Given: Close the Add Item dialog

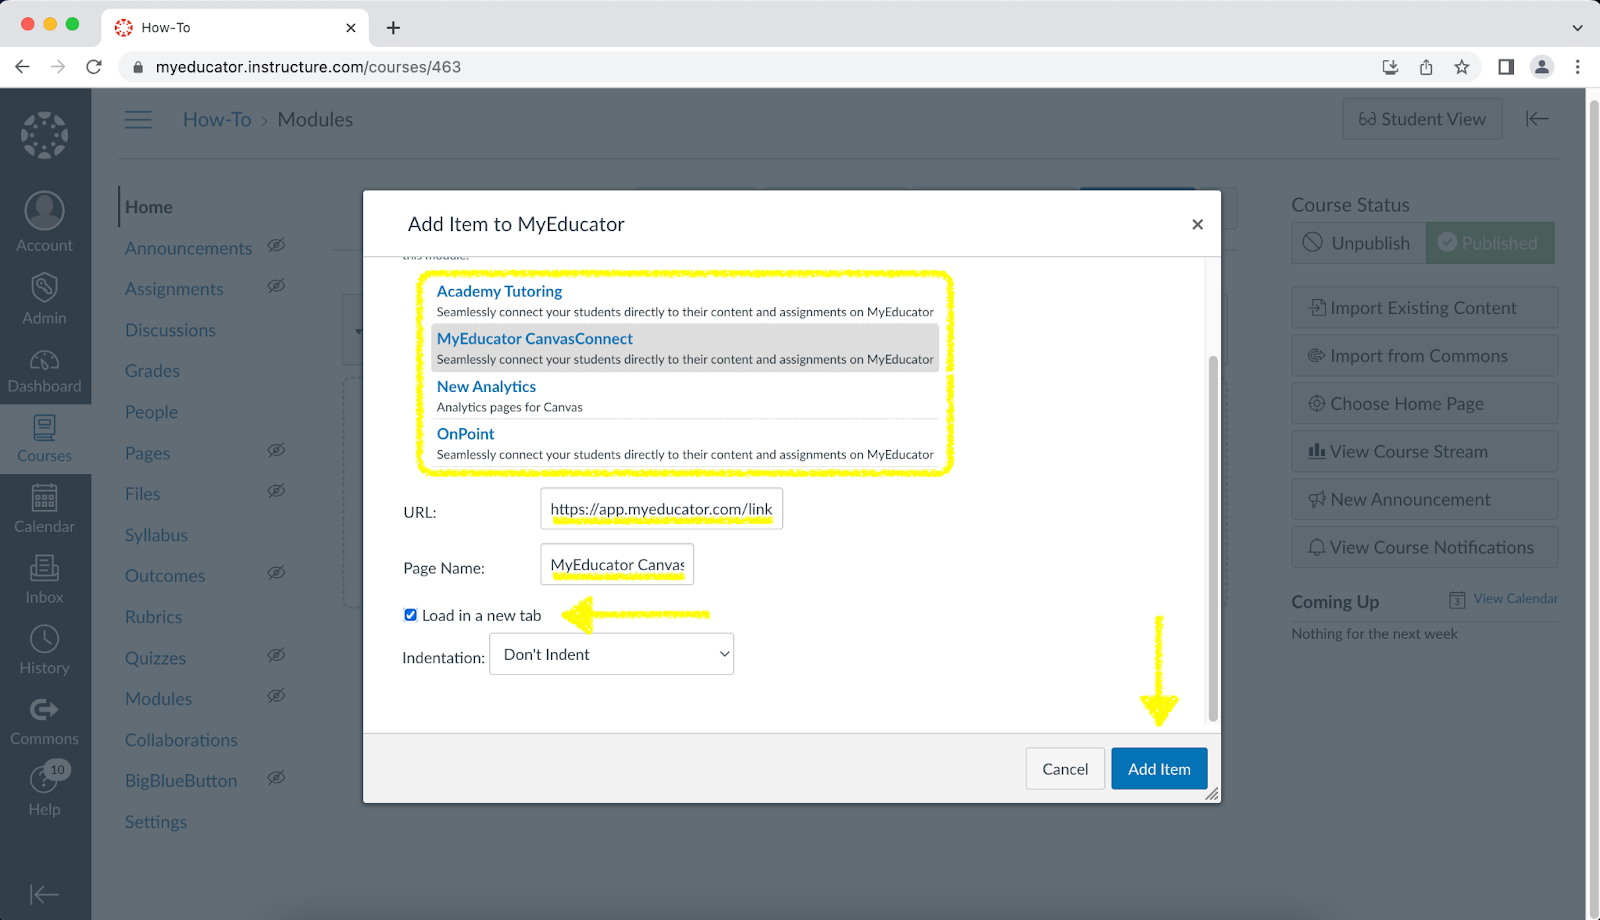Looking at the screenshot, I should (x=1197, y=224).
